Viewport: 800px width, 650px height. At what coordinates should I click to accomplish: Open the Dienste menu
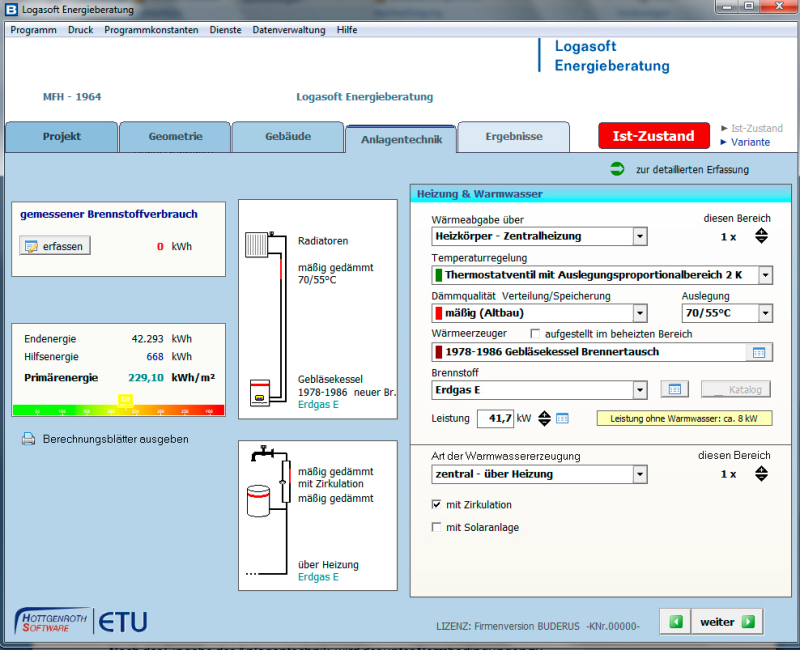[x=226, y=30]
